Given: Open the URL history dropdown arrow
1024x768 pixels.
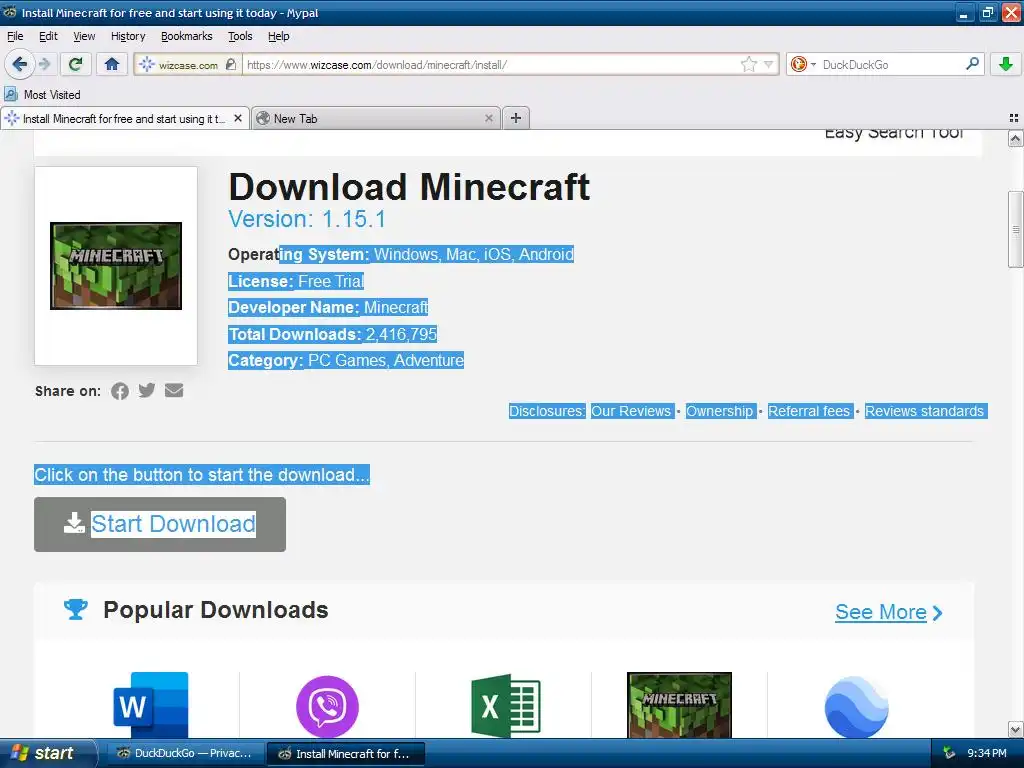Looking at the screenshot, I should 769,64.
